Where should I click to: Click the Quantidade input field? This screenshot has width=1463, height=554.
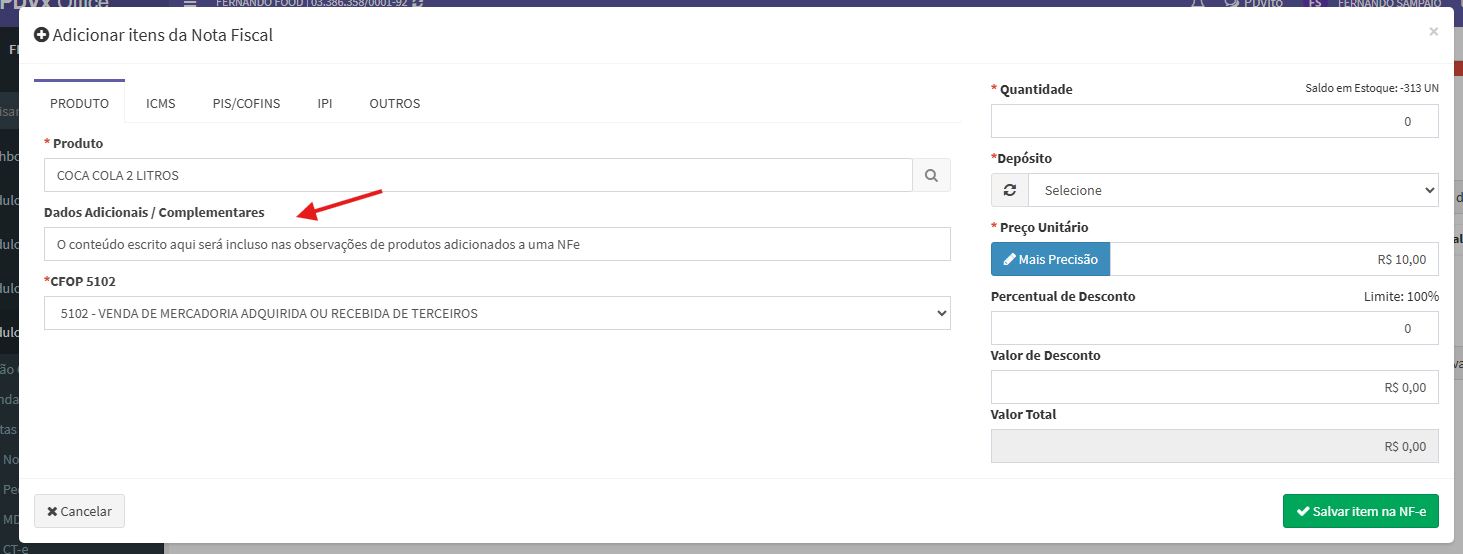[1215, 121]
